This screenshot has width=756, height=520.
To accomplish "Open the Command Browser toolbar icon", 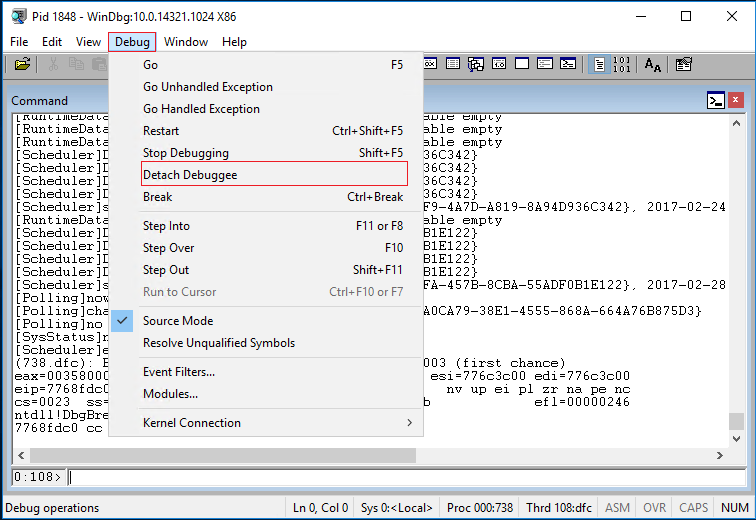I will [568, 64].
